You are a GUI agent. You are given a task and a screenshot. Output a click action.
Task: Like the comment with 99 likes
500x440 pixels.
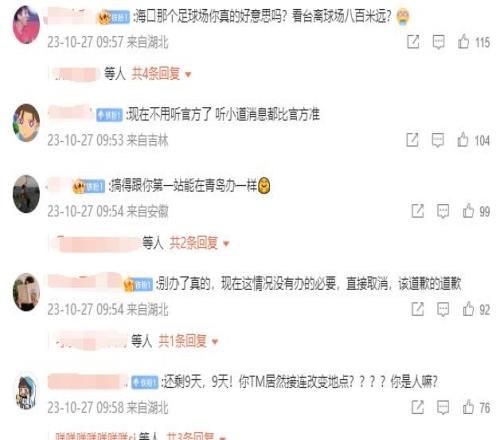pyautogui.click(x=468, y=211)
